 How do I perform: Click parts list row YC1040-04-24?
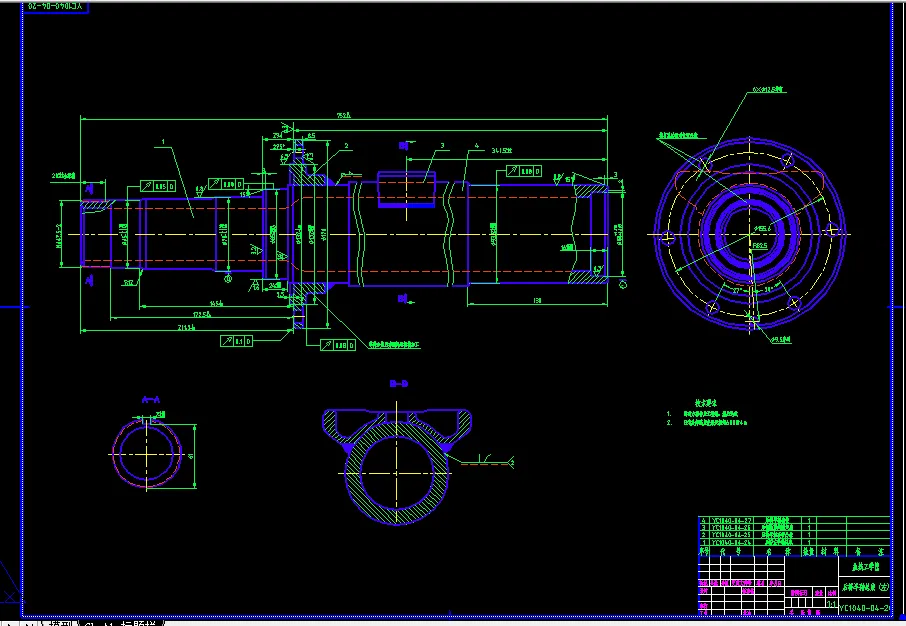pos(794,543)
